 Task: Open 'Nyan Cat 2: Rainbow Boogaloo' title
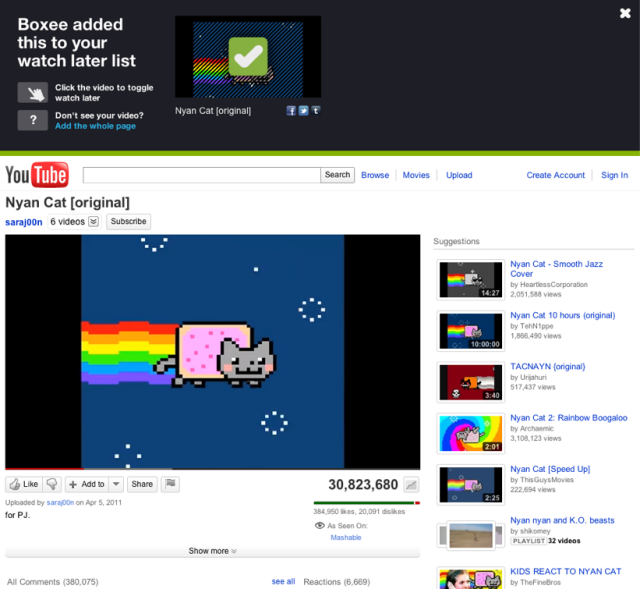[569, 418]
